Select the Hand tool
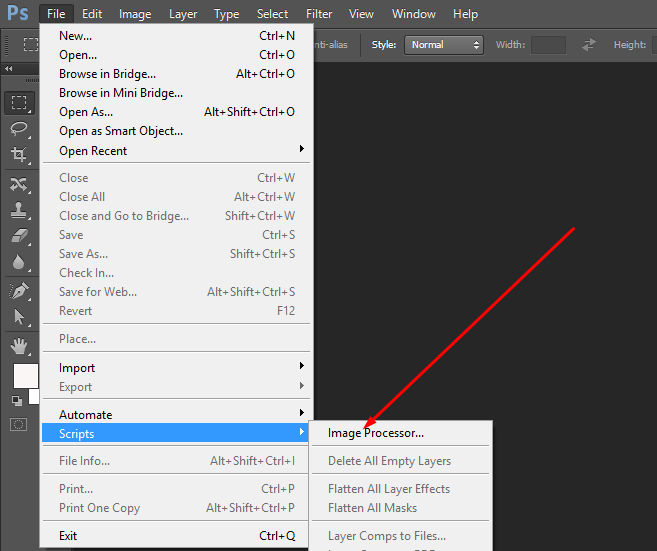This screenshot has width=657, height=551. pyautogui.click(x=19, y=346)
